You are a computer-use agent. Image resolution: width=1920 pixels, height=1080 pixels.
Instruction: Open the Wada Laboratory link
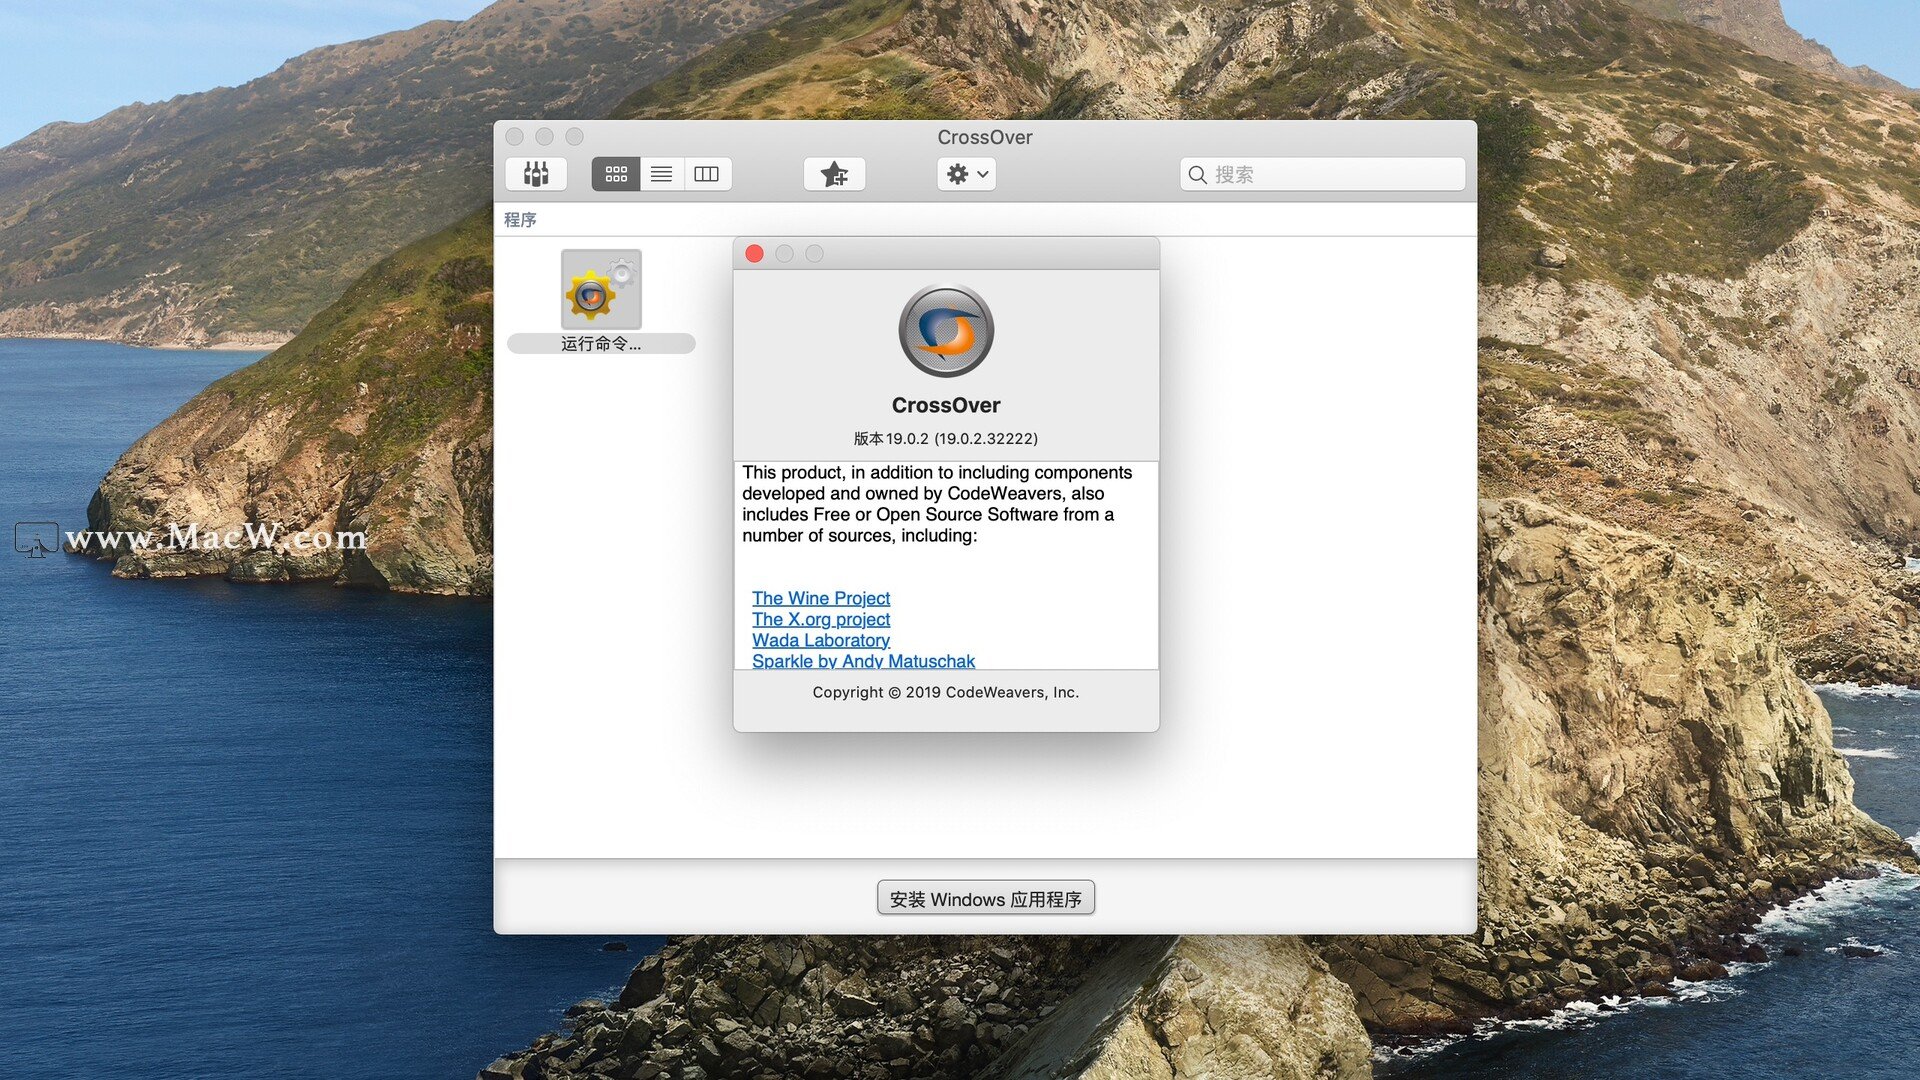(x=821, y=640)
